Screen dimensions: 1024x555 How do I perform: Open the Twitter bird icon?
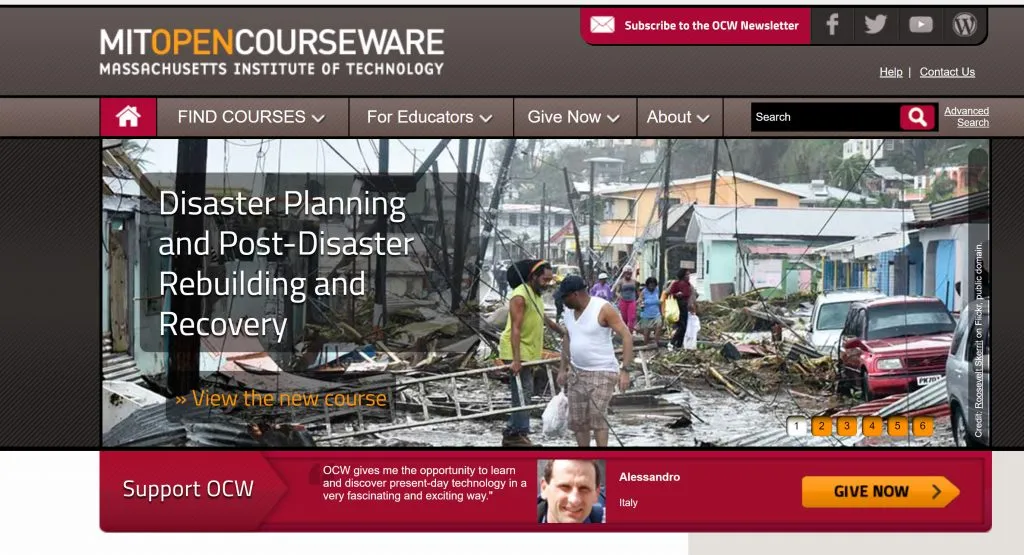pyautogui.click(x=875, y=25)
